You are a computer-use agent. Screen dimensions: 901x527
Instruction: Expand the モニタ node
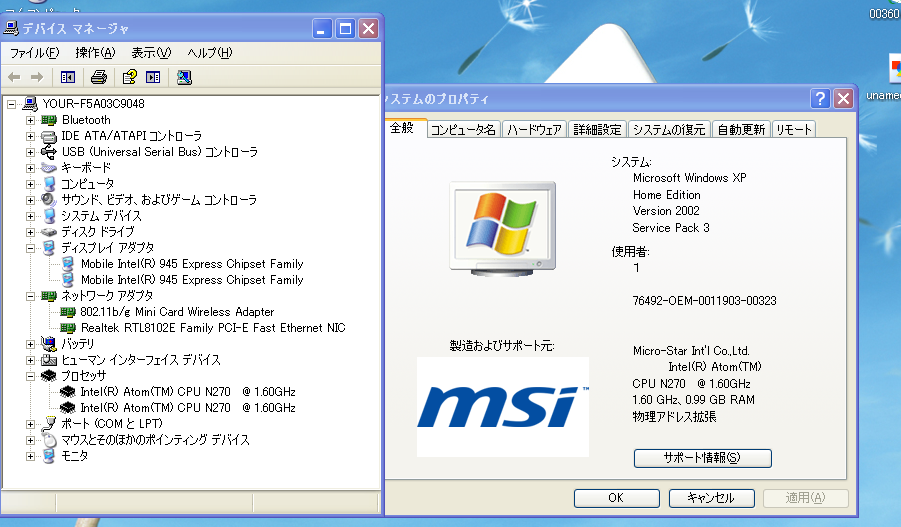pos(30,456)
